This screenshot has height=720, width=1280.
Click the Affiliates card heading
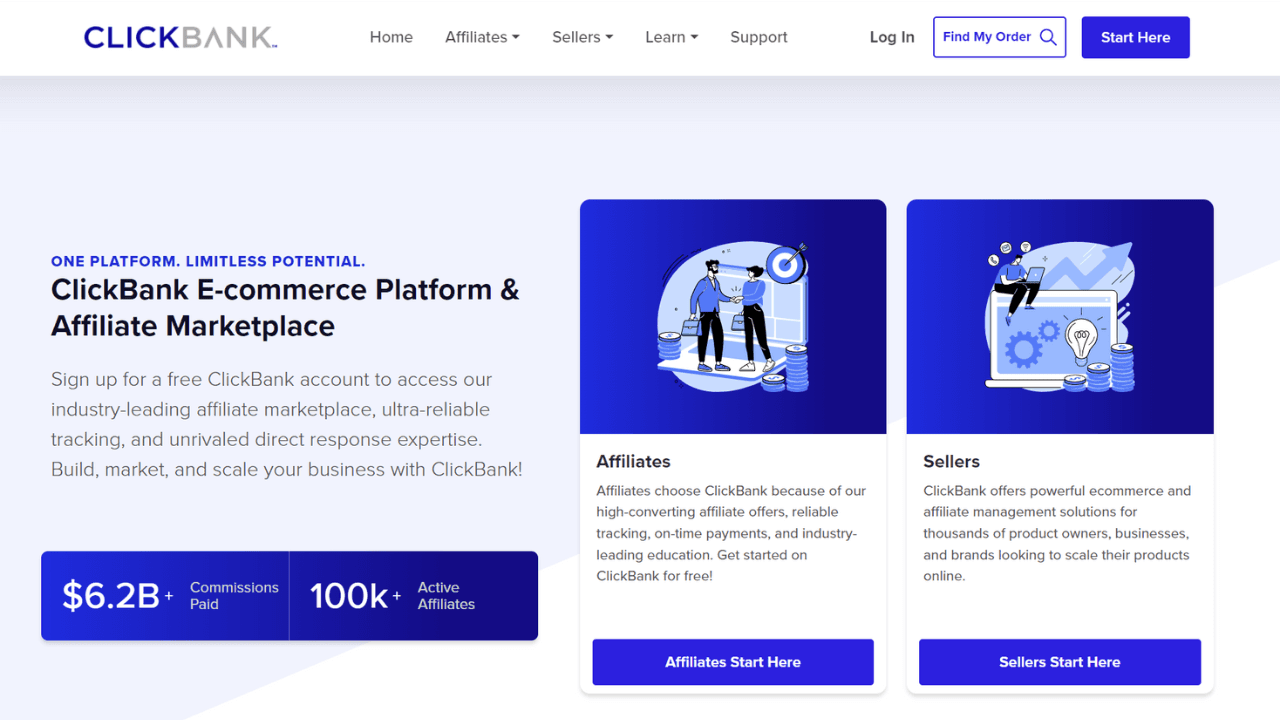click(x=633, y=461)
